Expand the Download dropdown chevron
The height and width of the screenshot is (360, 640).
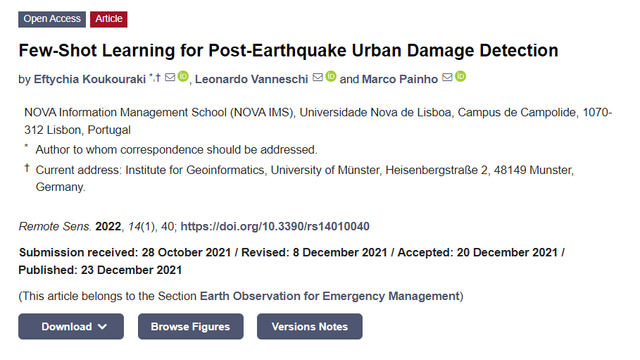(x=102, y=327)
